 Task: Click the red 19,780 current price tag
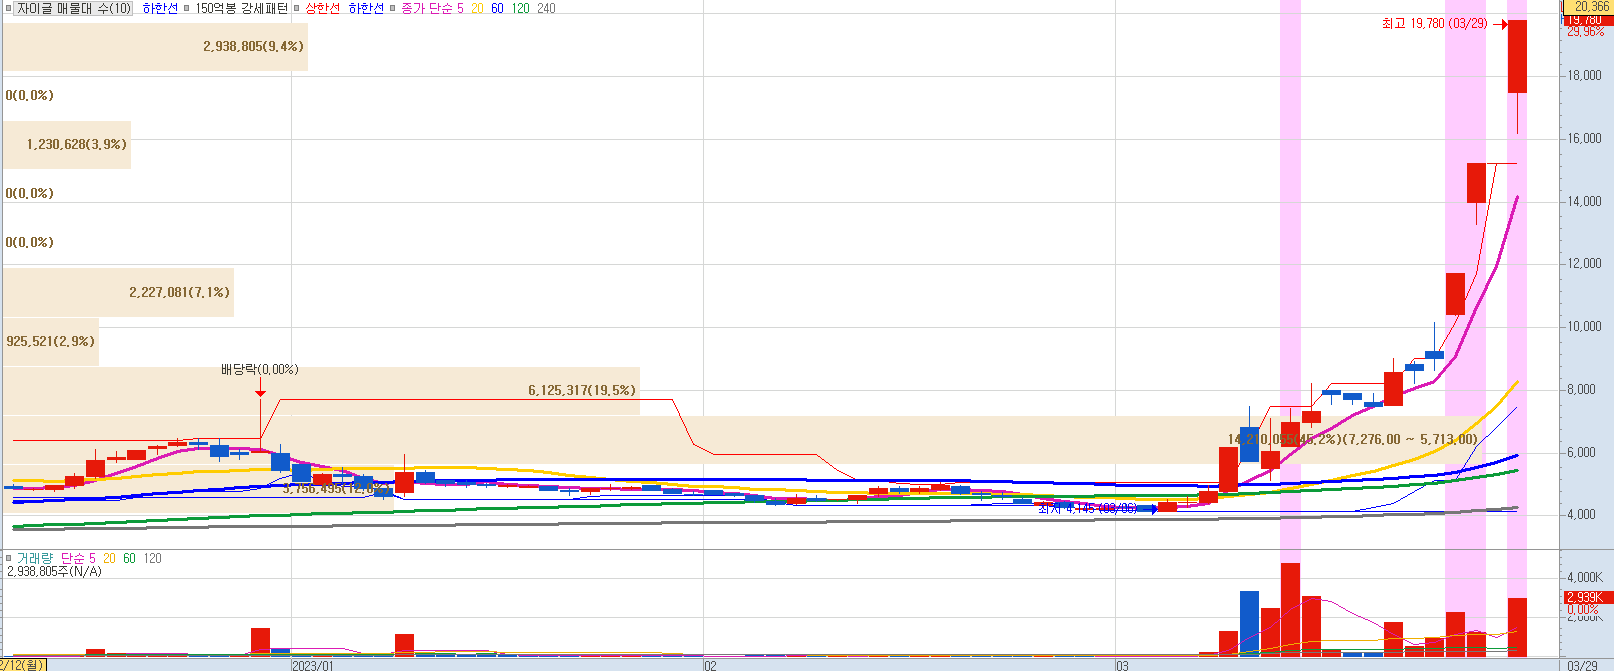coord(1588,19)
